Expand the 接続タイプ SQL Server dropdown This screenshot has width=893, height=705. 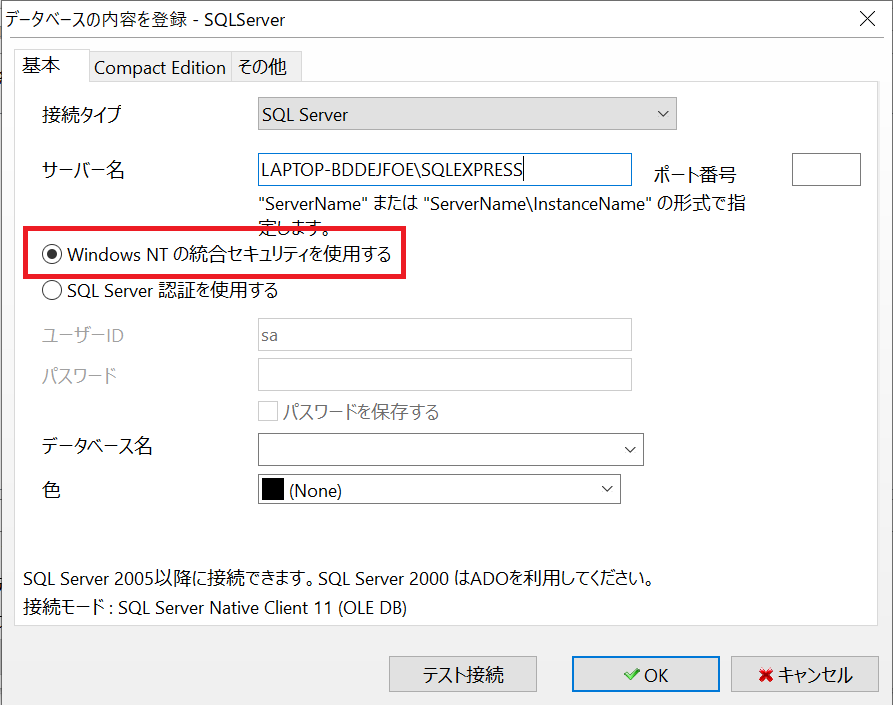467,114
